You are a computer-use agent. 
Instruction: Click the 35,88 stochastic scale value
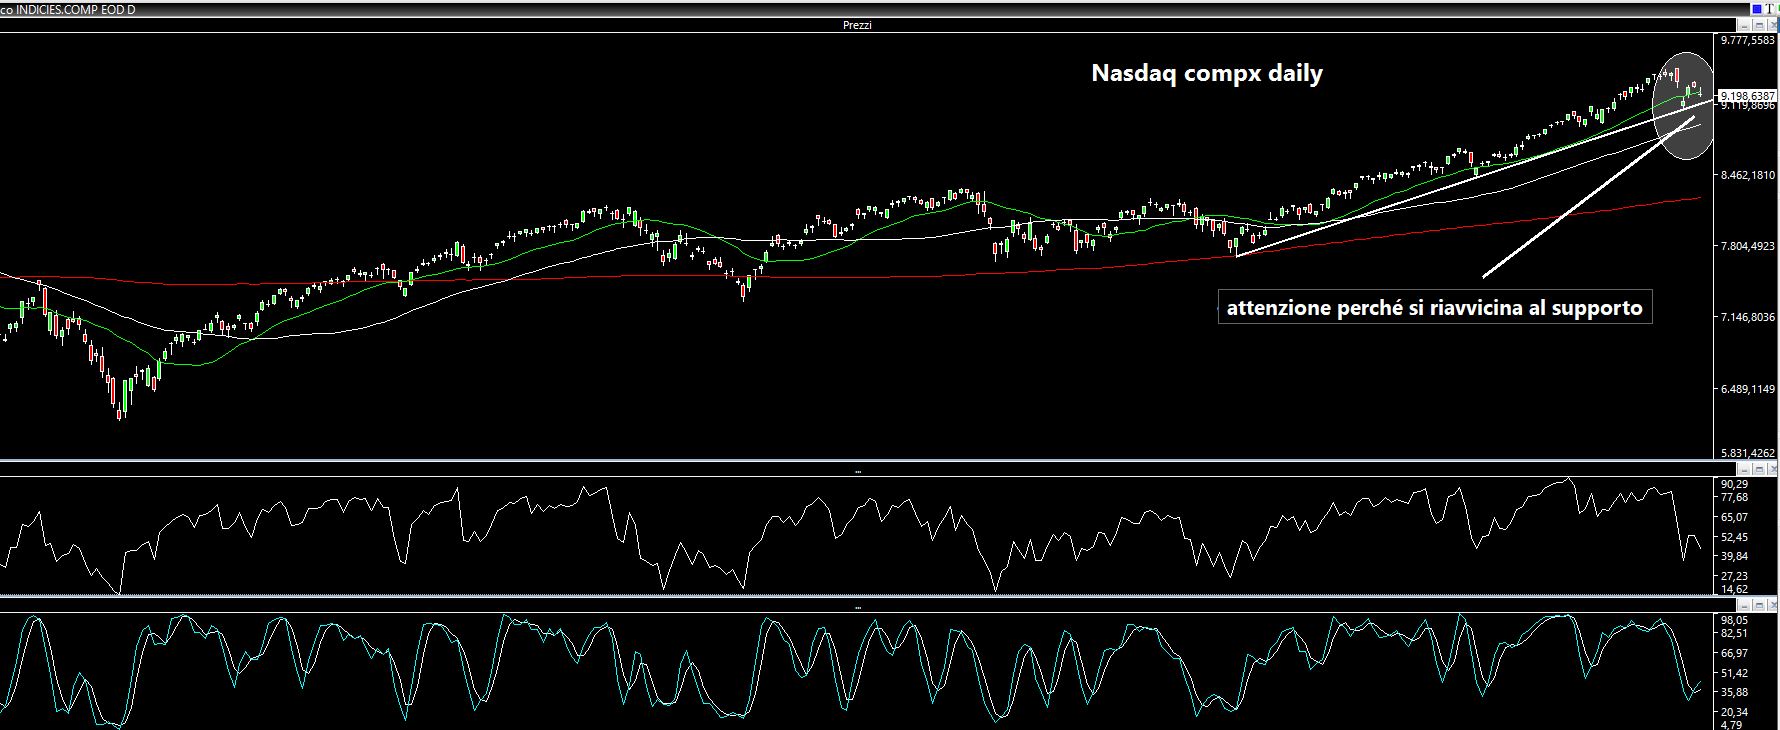(1734, 692)
